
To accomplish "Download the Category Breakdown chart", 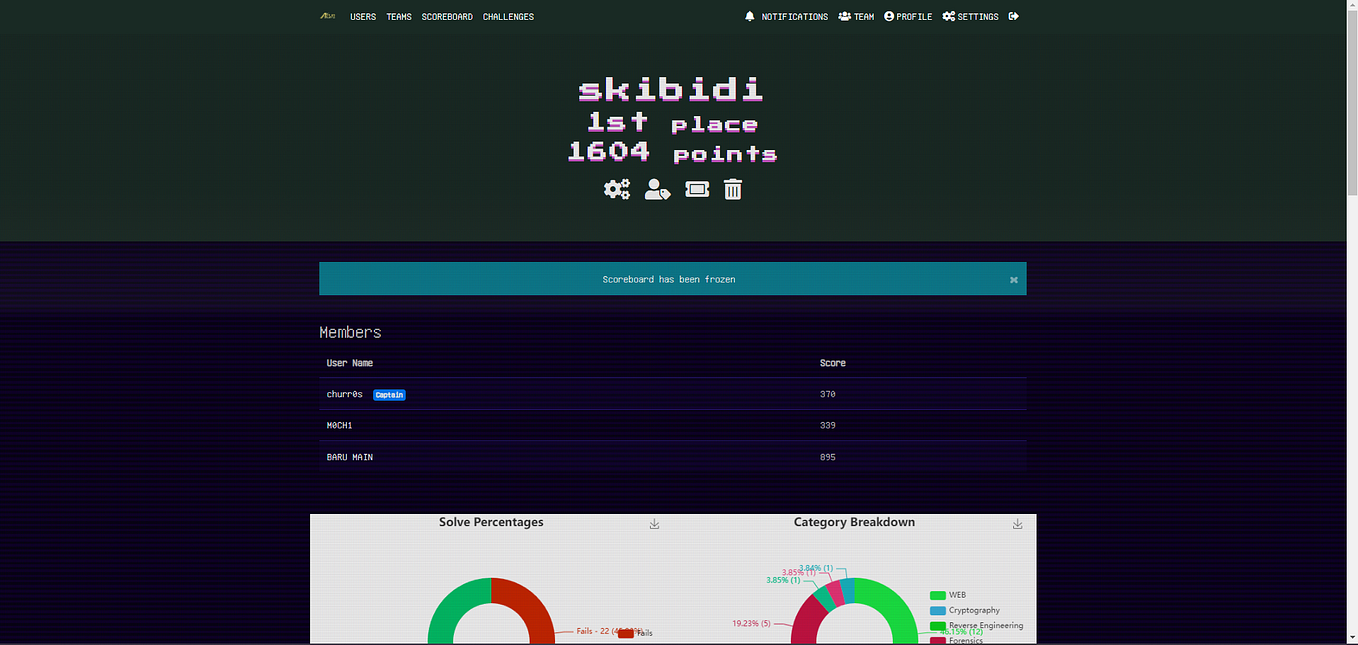I will [x=1017, y=522].
